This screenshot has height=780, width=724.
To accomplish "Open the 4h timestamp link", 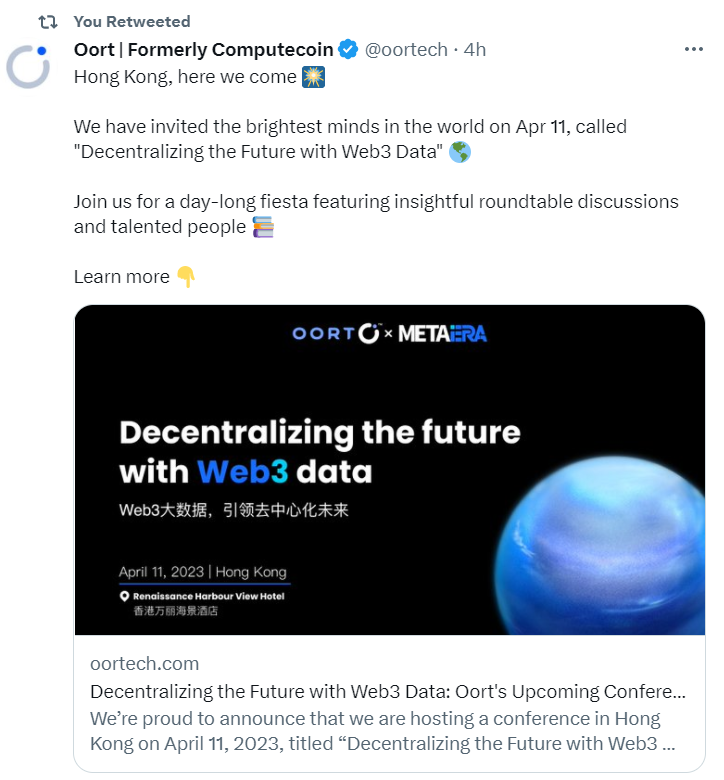I will 475,49.
